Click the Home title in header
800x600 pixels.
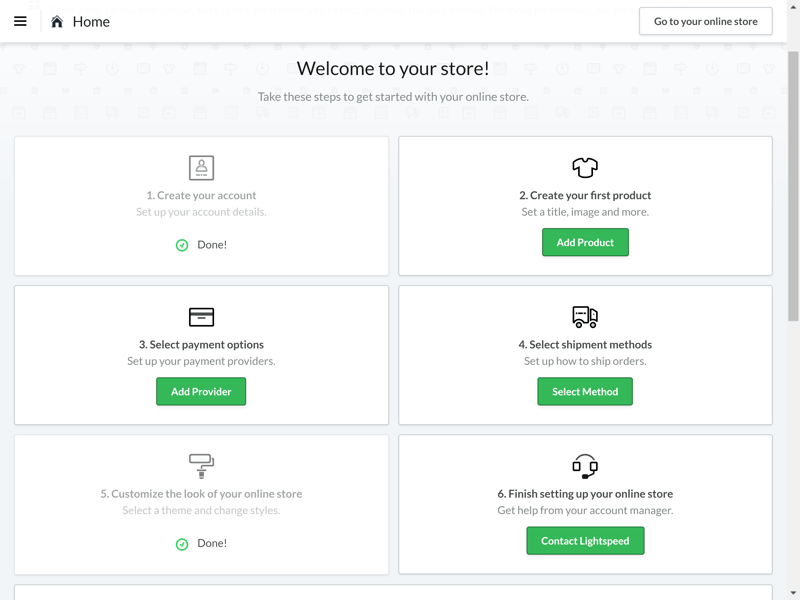pyautogui.click(x=91, y=21)
